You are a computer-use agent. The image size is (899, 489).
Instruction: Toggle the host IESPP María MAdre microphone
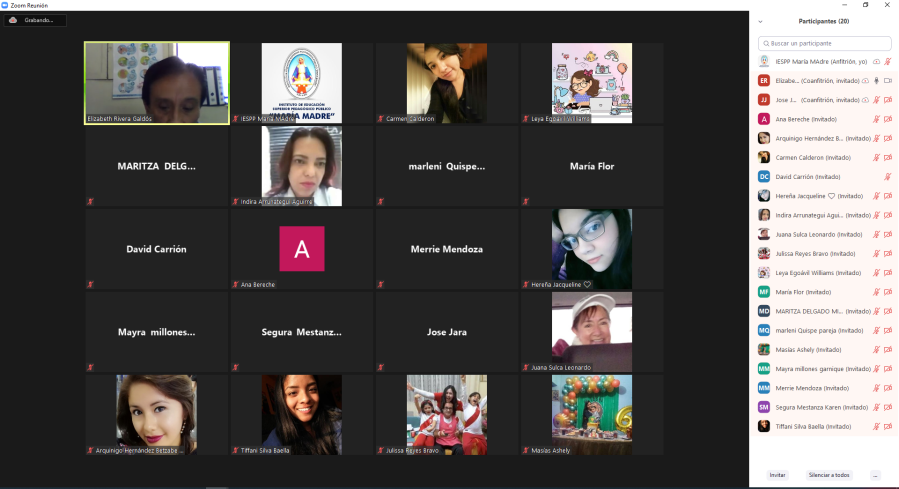(x=887, y=61)
